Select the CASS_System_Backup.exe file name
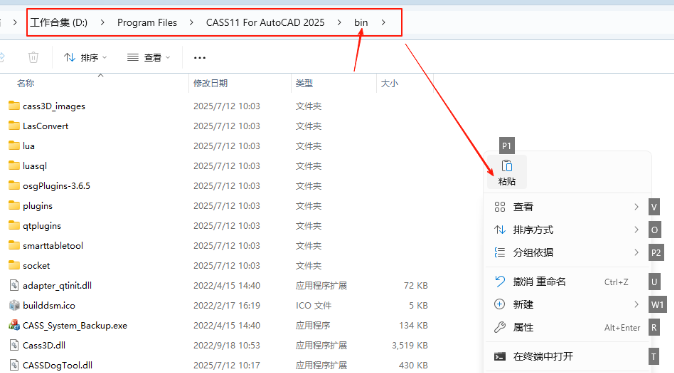This screenshot has width=674, height=373. [x=75, y=326]
